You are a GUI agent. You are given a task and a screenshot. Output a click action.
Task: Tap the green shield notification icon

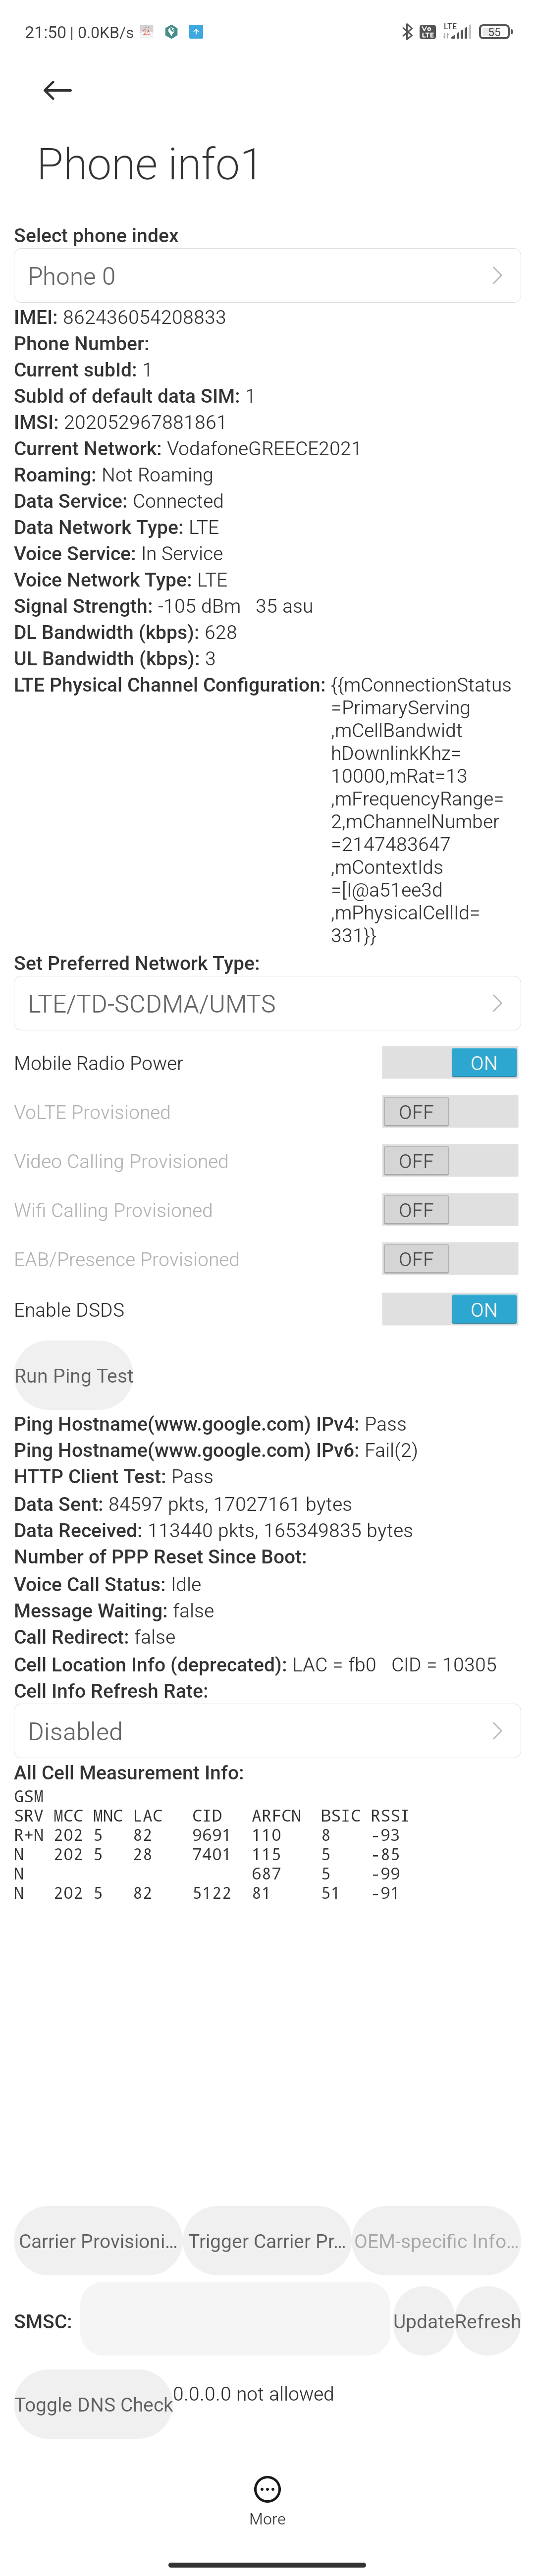pyautogui.click(x=171, y=32)
